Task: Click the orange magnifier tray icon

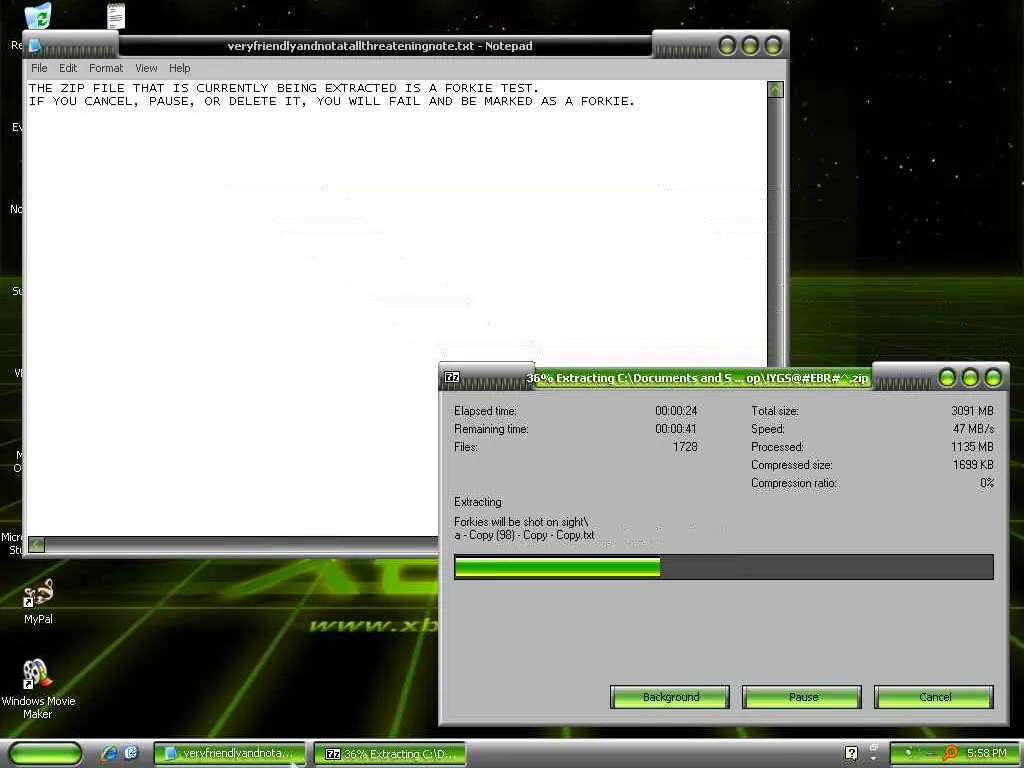Action: pyautogui.click(x=950, y=753)
